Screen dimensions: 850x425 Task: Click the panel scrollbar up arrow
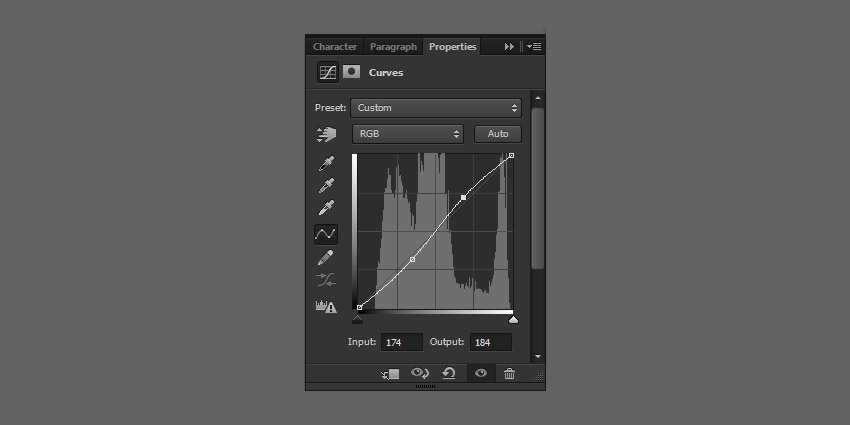538,98
